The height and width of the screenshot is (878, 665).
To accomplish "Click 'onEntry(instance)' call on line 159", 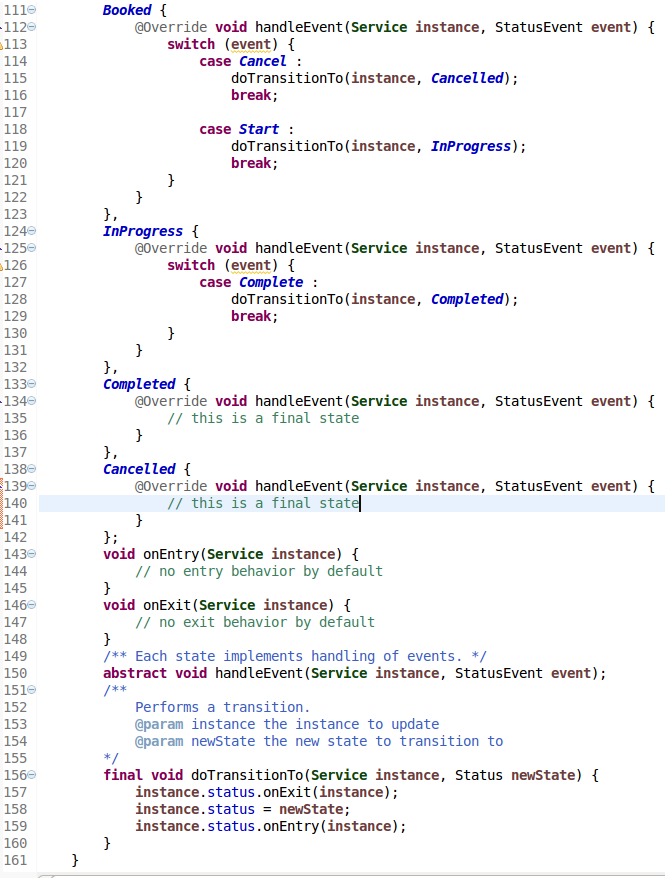I will (x=330, y=826).
